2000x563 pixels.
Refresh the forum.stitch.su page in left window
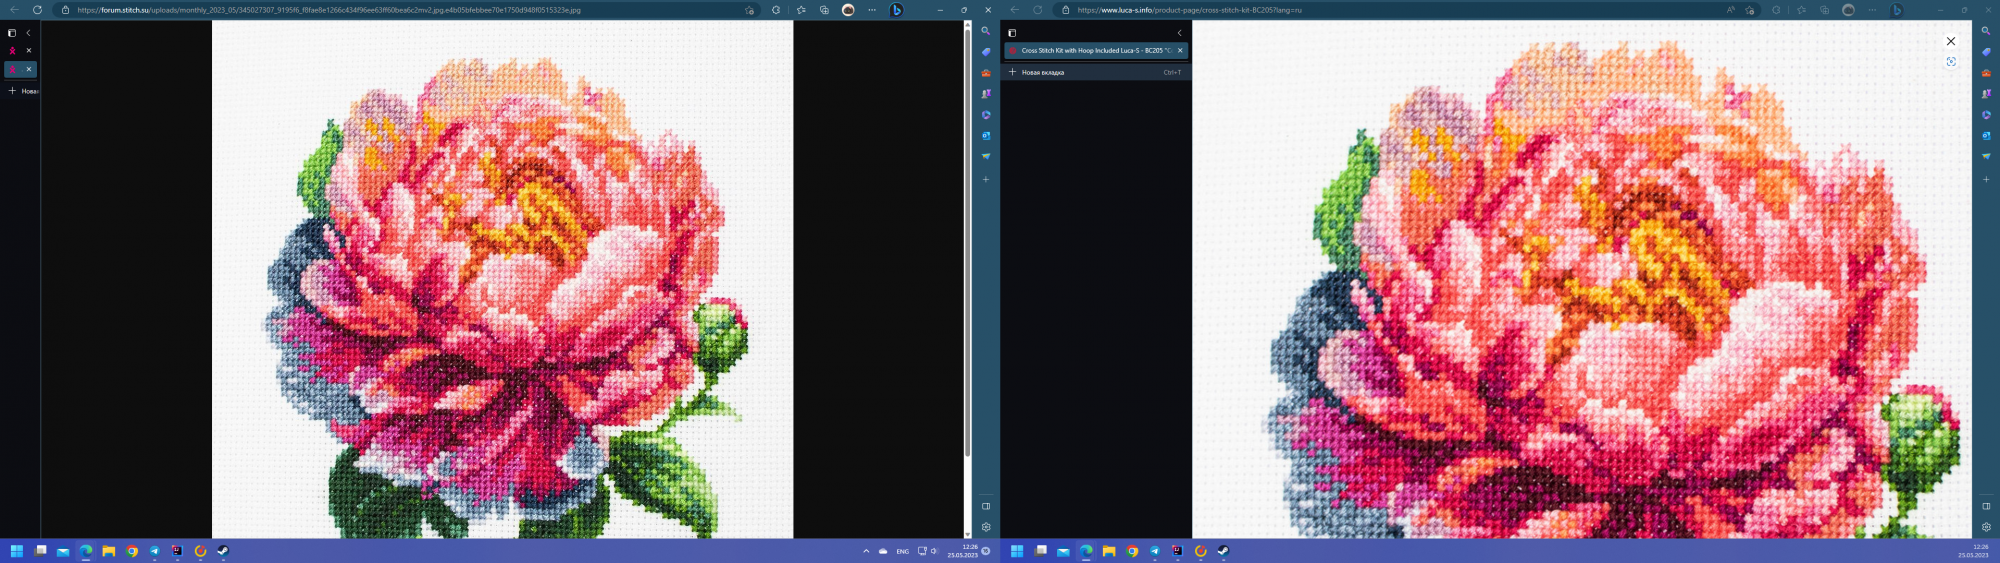[37, 10]
